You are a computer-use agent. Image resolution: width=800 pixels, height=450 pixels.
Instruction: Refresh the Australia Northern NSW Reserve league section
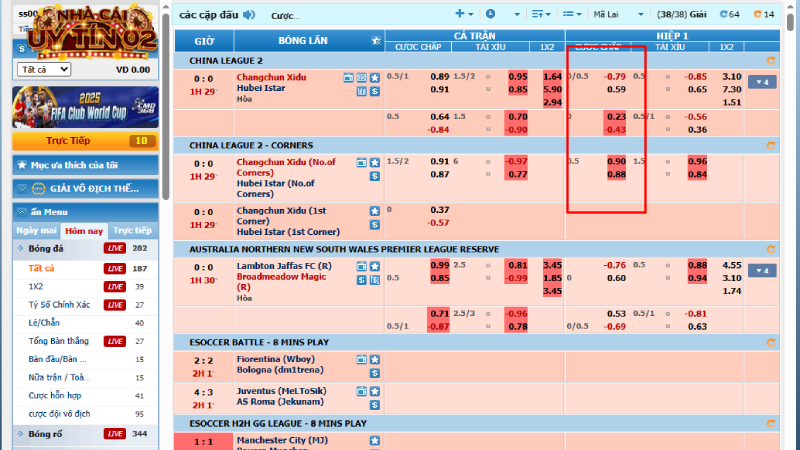coord(771,249)
